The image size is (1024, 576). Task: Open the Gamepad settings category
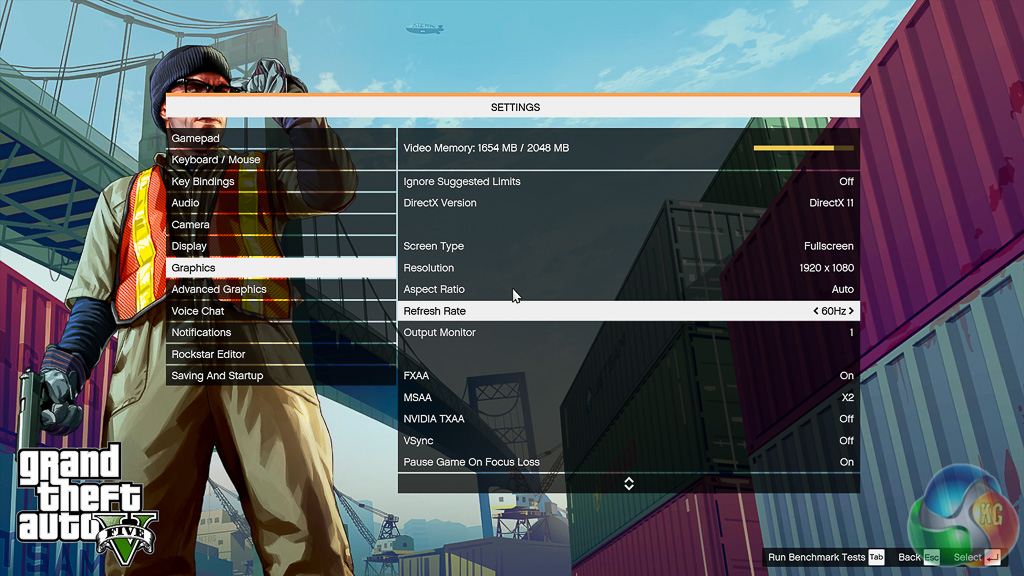click(x=281, y=138)
